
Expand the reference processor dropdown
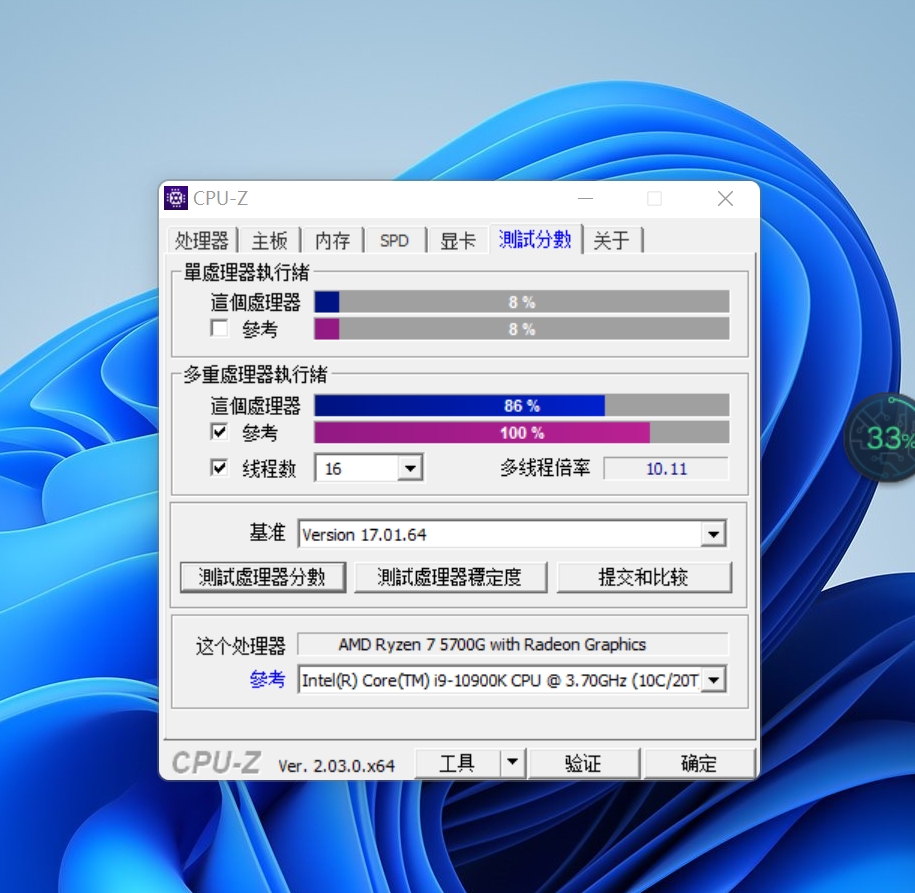(x=713, y=680)
